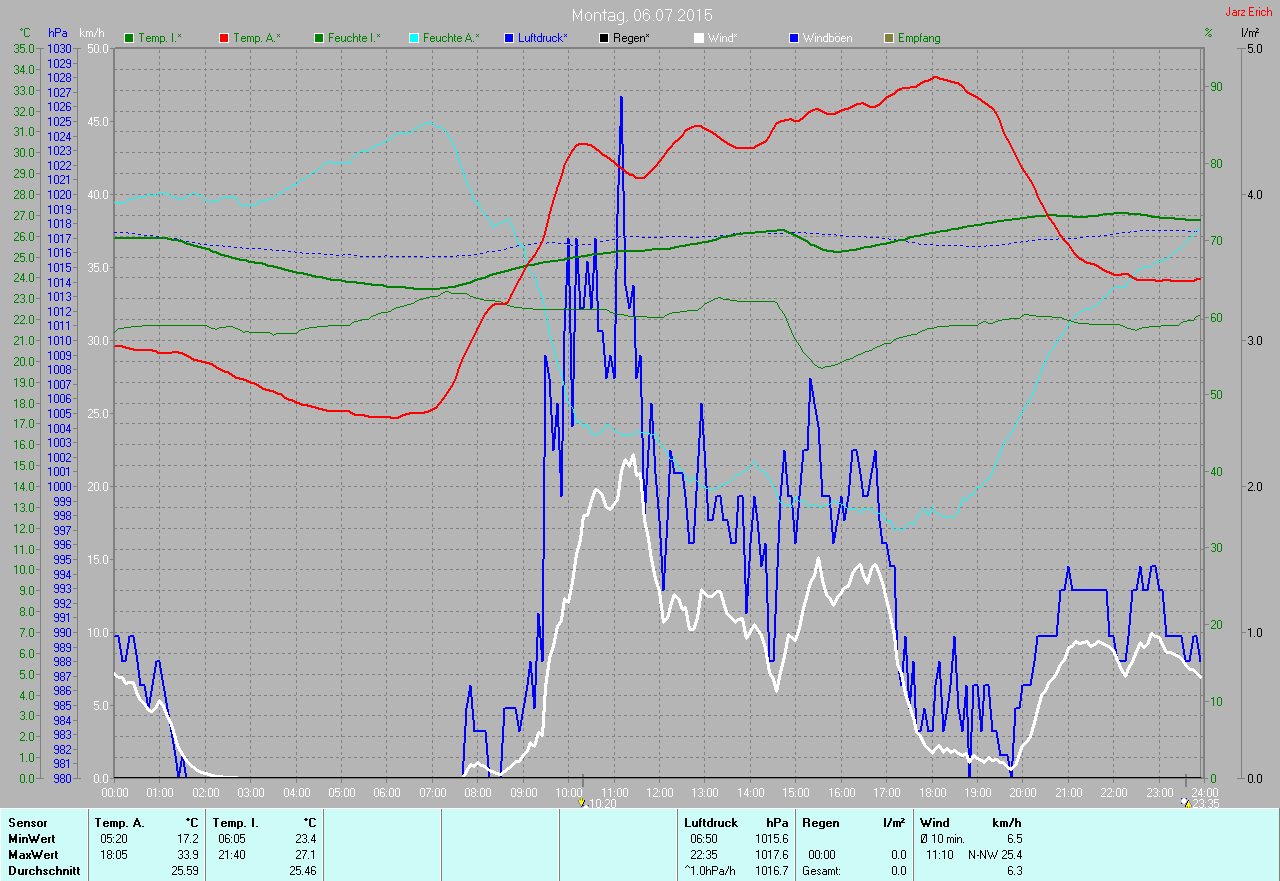Viewport: 1280px width, 881px height.
Task: Click the Durchschnitt row label
Action: coord(40,871)
